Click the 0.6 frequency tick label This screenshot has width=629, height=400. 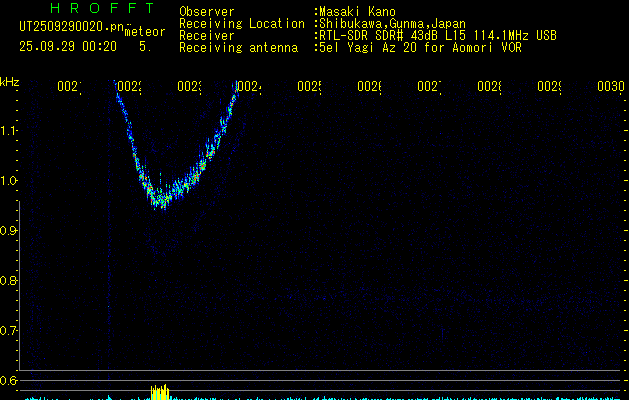click(x=10, y=381)
